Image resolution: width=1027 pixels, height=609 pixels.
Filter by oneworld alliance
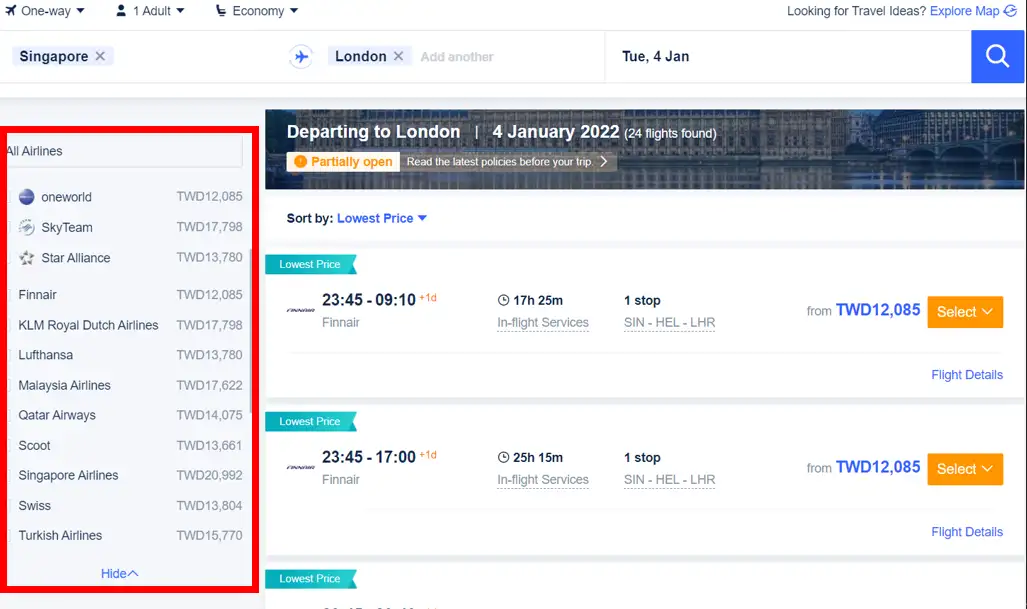tap(66, 196)
